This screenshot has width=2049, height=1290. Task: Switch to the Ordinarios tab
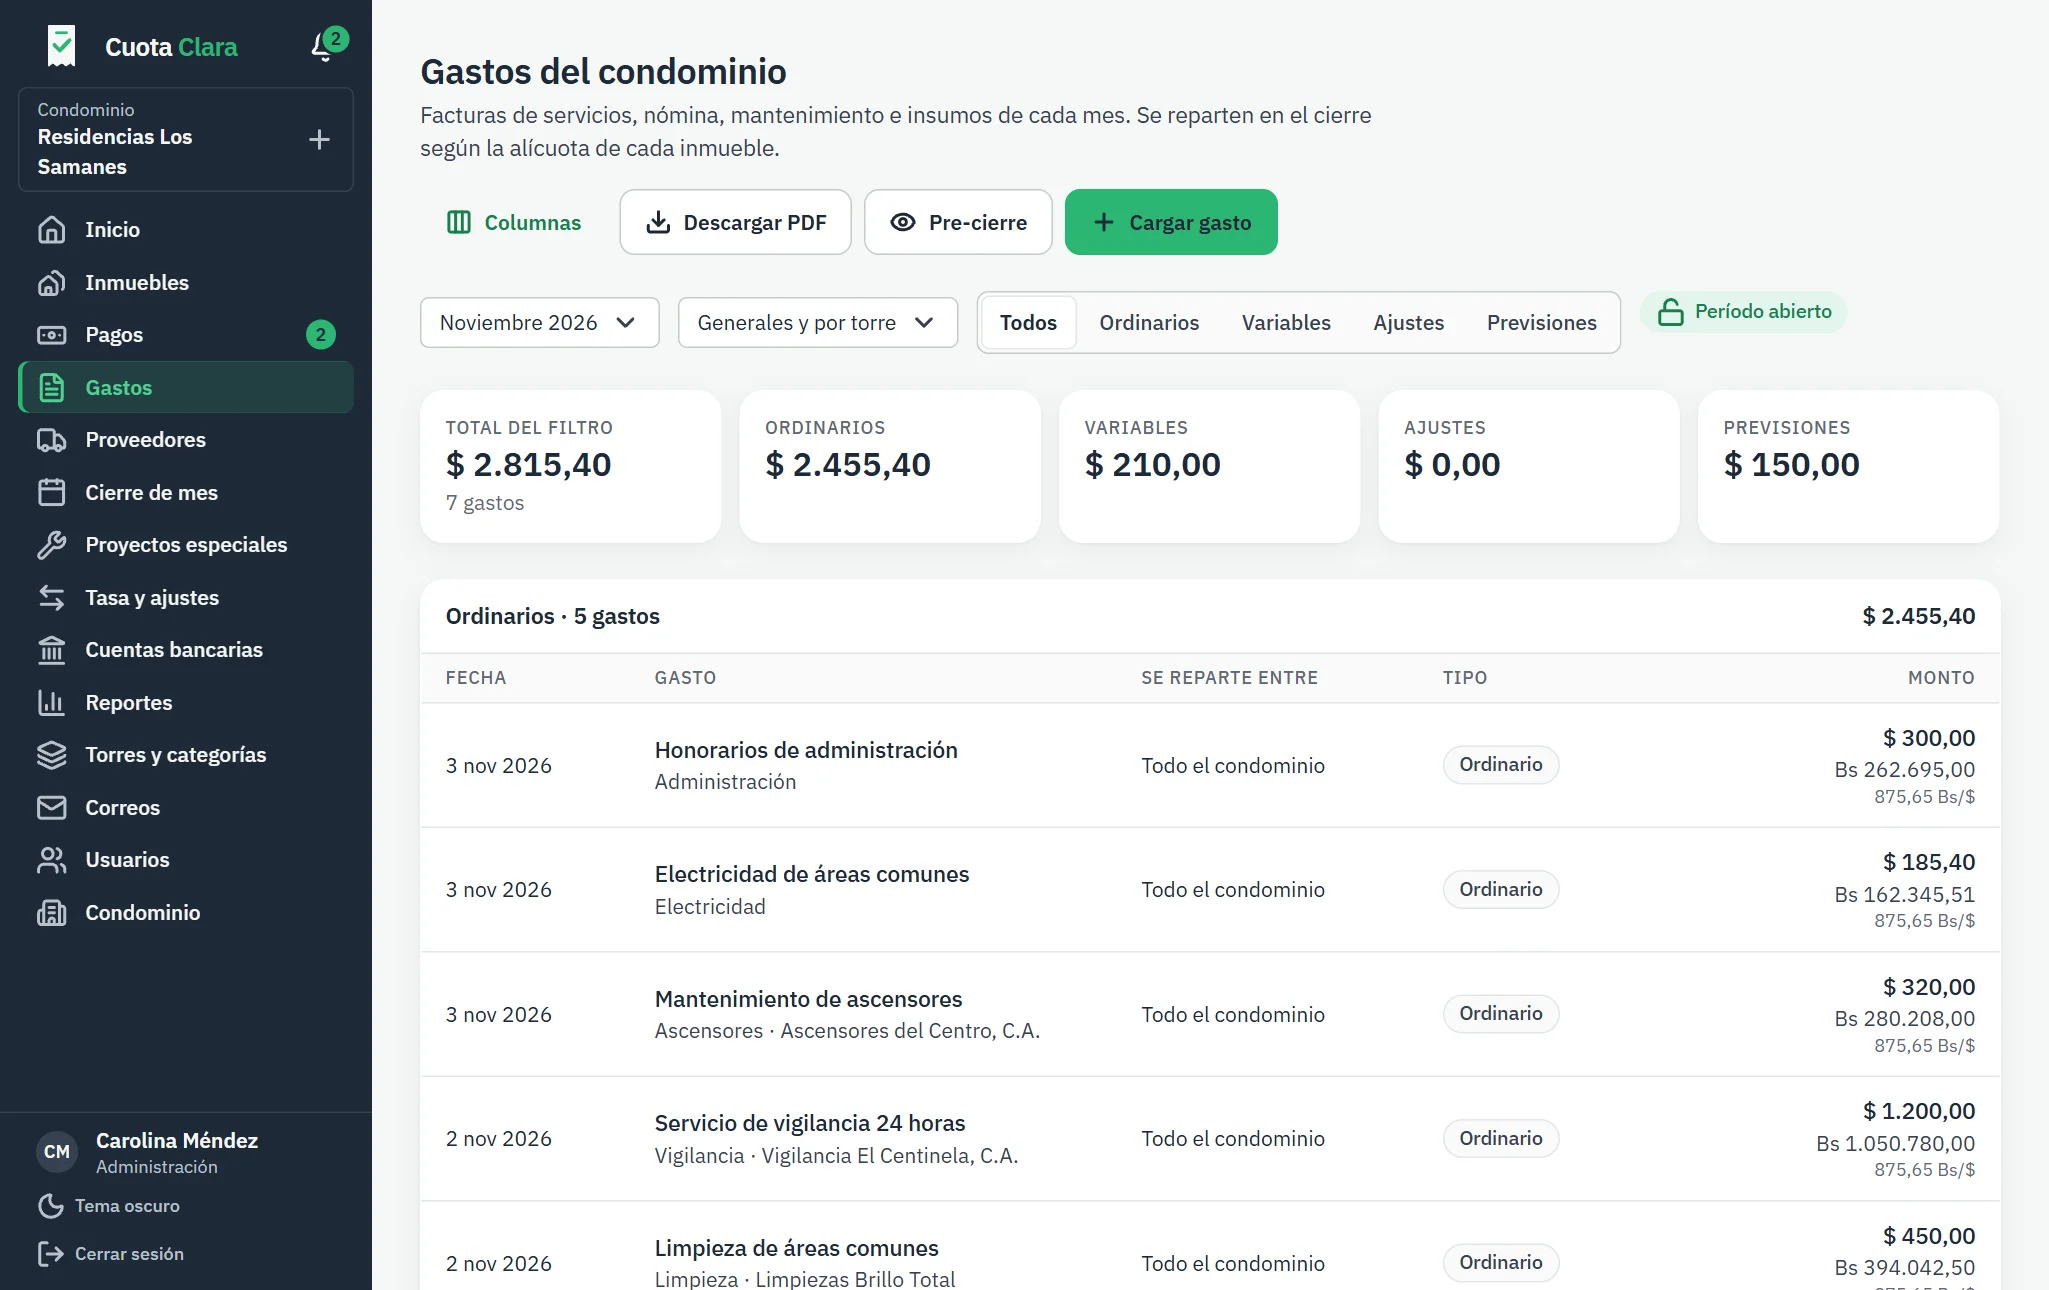click(x=1149, y=323)
